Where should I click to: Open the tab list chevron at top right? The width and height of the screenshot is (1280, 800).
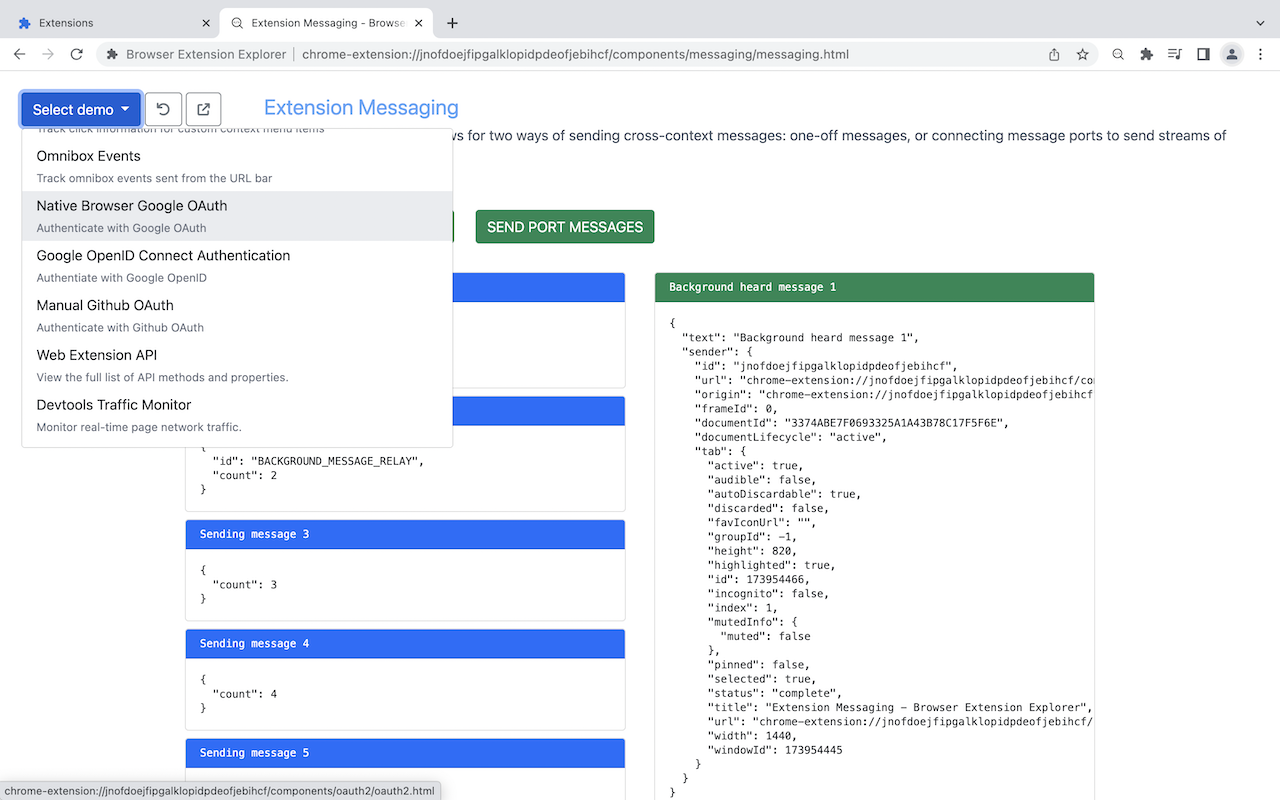pyautogui.click(x=1259, y=22)
